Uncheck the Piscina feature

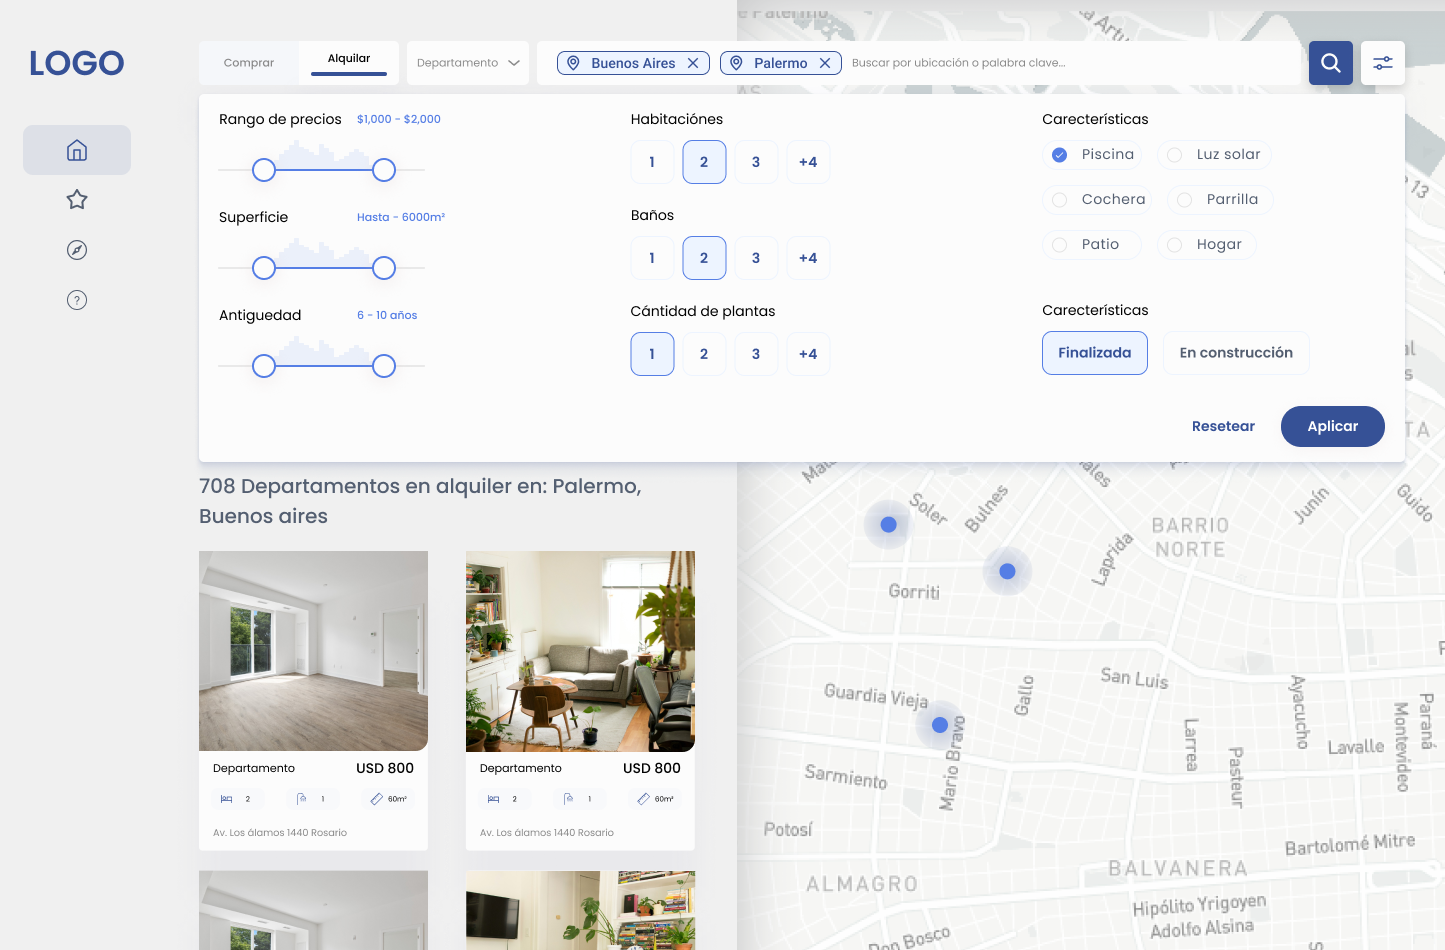click(1060, 155)
